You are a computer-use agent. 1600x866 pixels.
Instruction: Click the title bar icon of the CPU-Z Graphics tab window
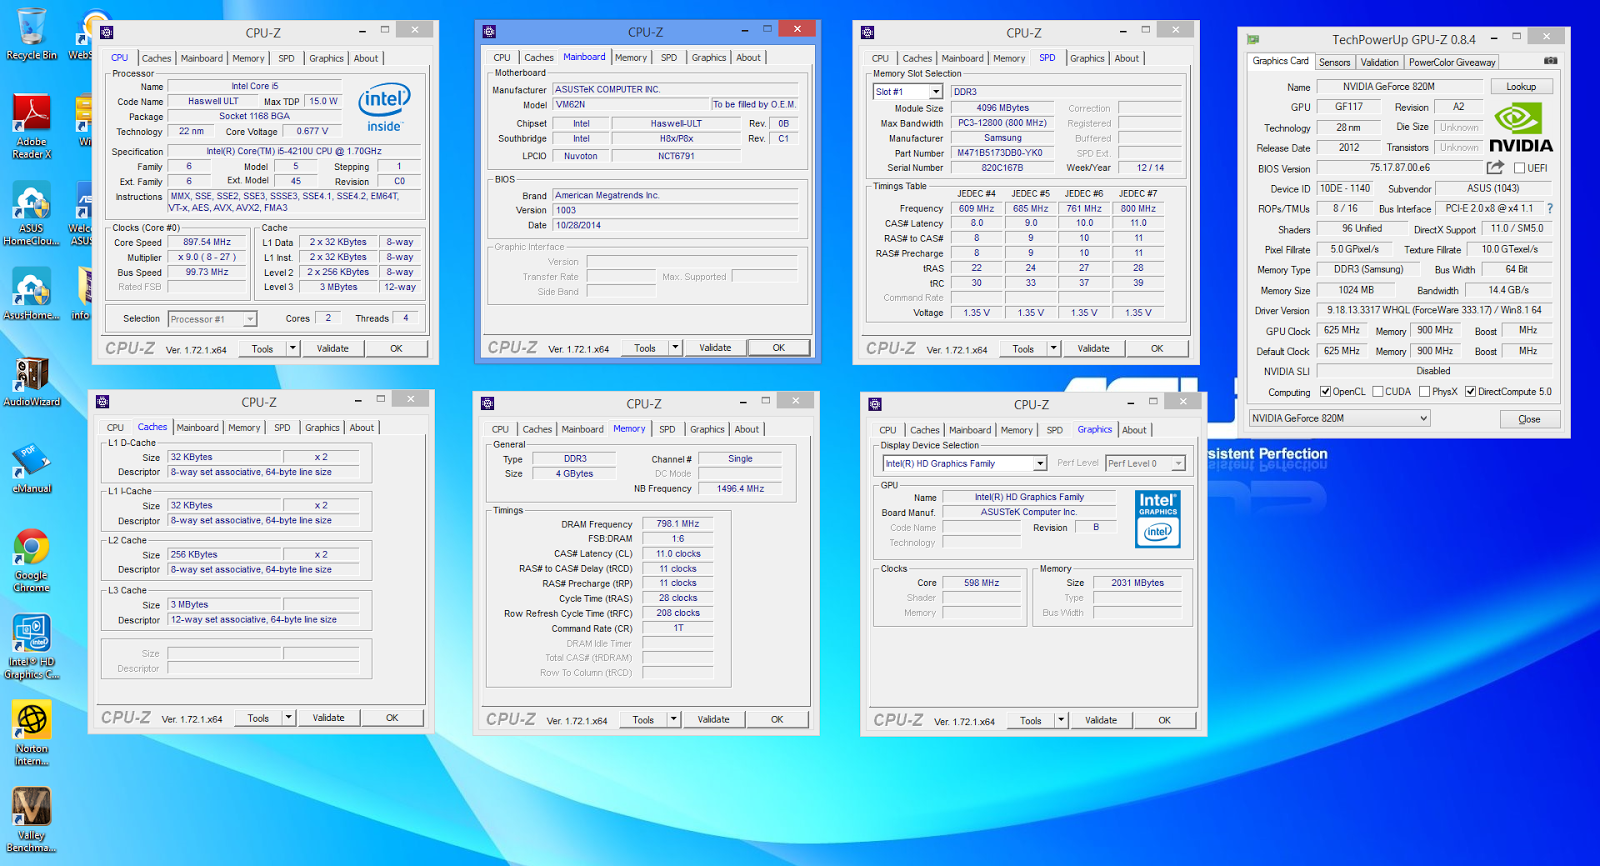[875, 405]
